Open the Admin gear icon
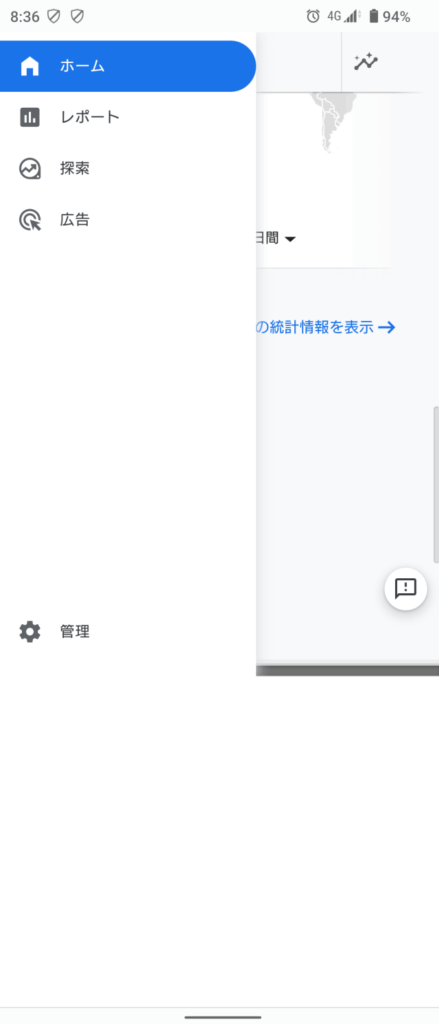Viewport: 439px width, 1024px height. click(30, 632)
